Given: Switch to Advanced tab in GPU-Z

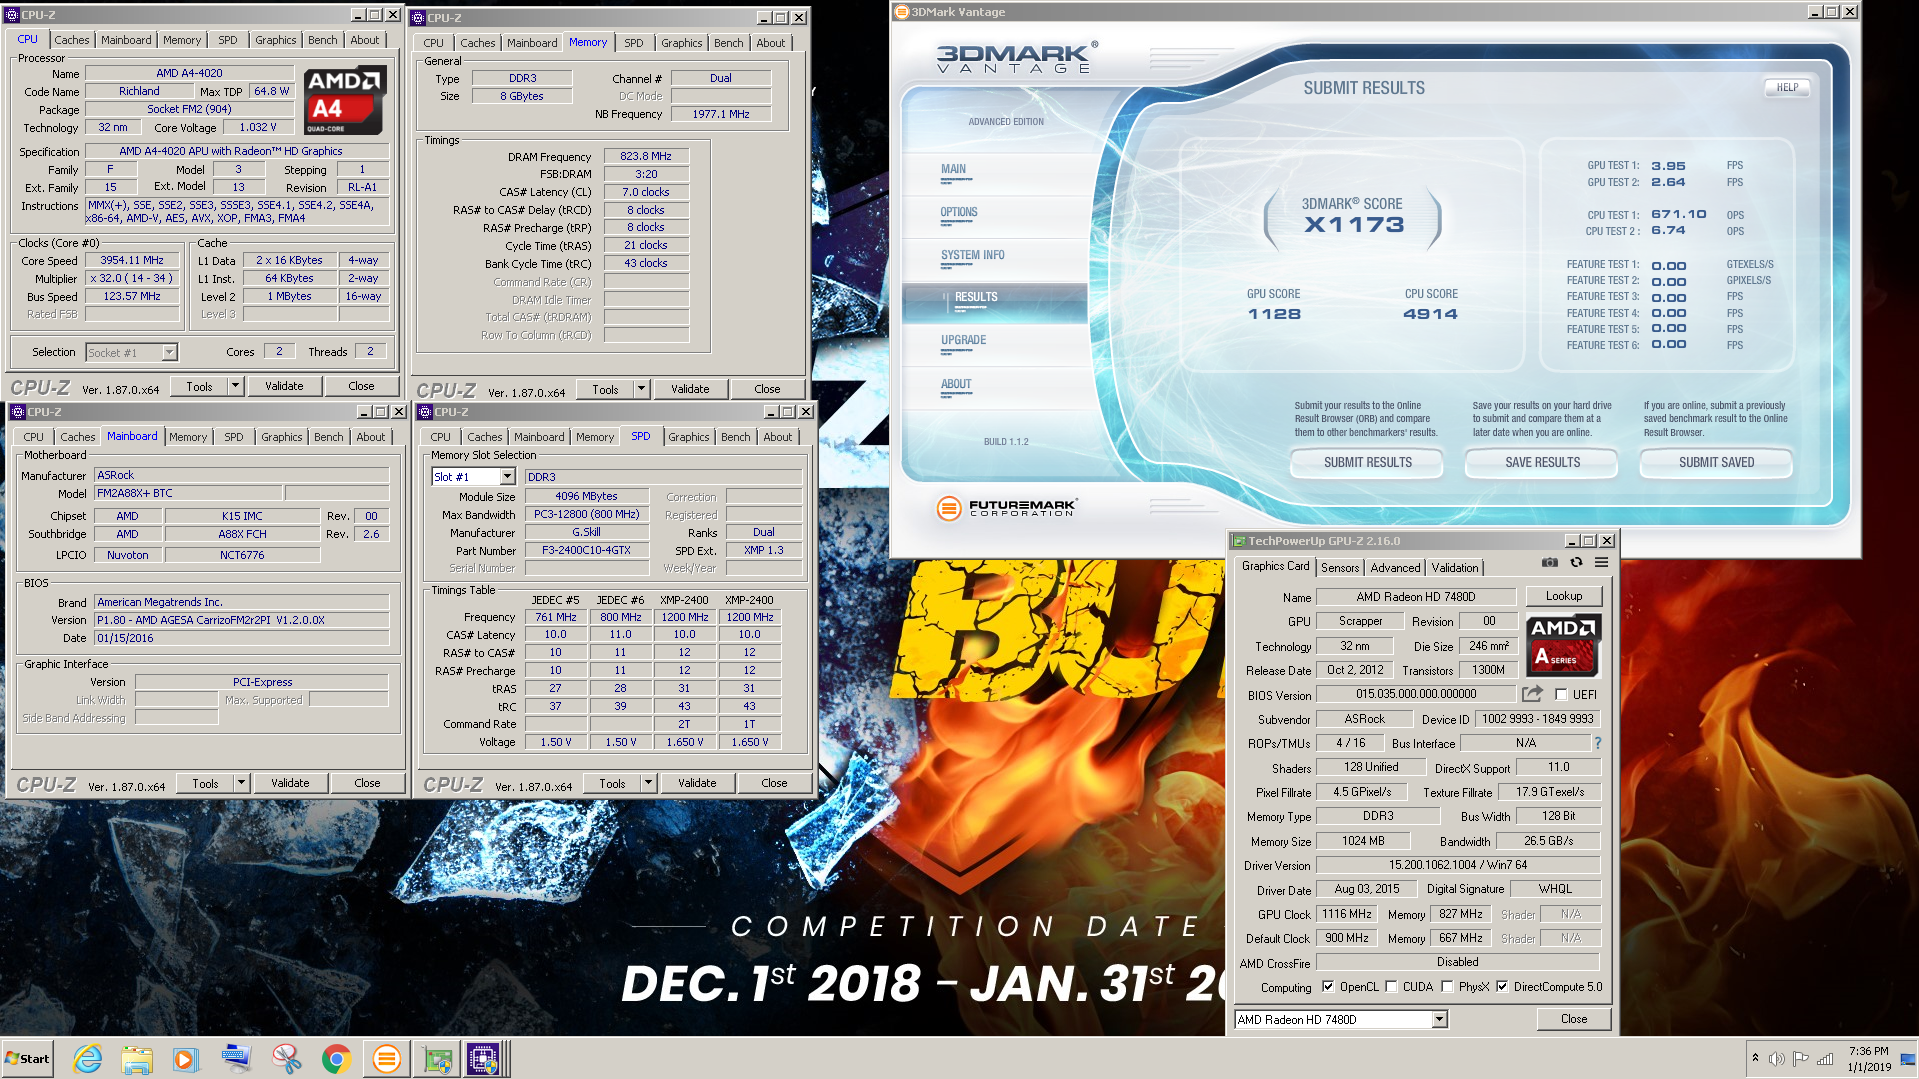Looking at the screenshot, I should point(1395,568).
